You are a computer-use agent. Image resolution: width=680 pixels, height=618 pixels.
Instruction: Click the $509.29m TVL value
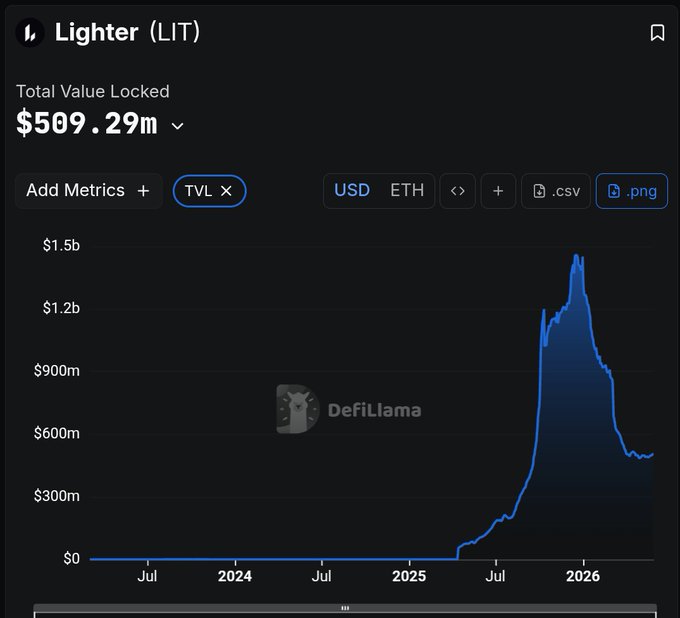tap(86, 123)
